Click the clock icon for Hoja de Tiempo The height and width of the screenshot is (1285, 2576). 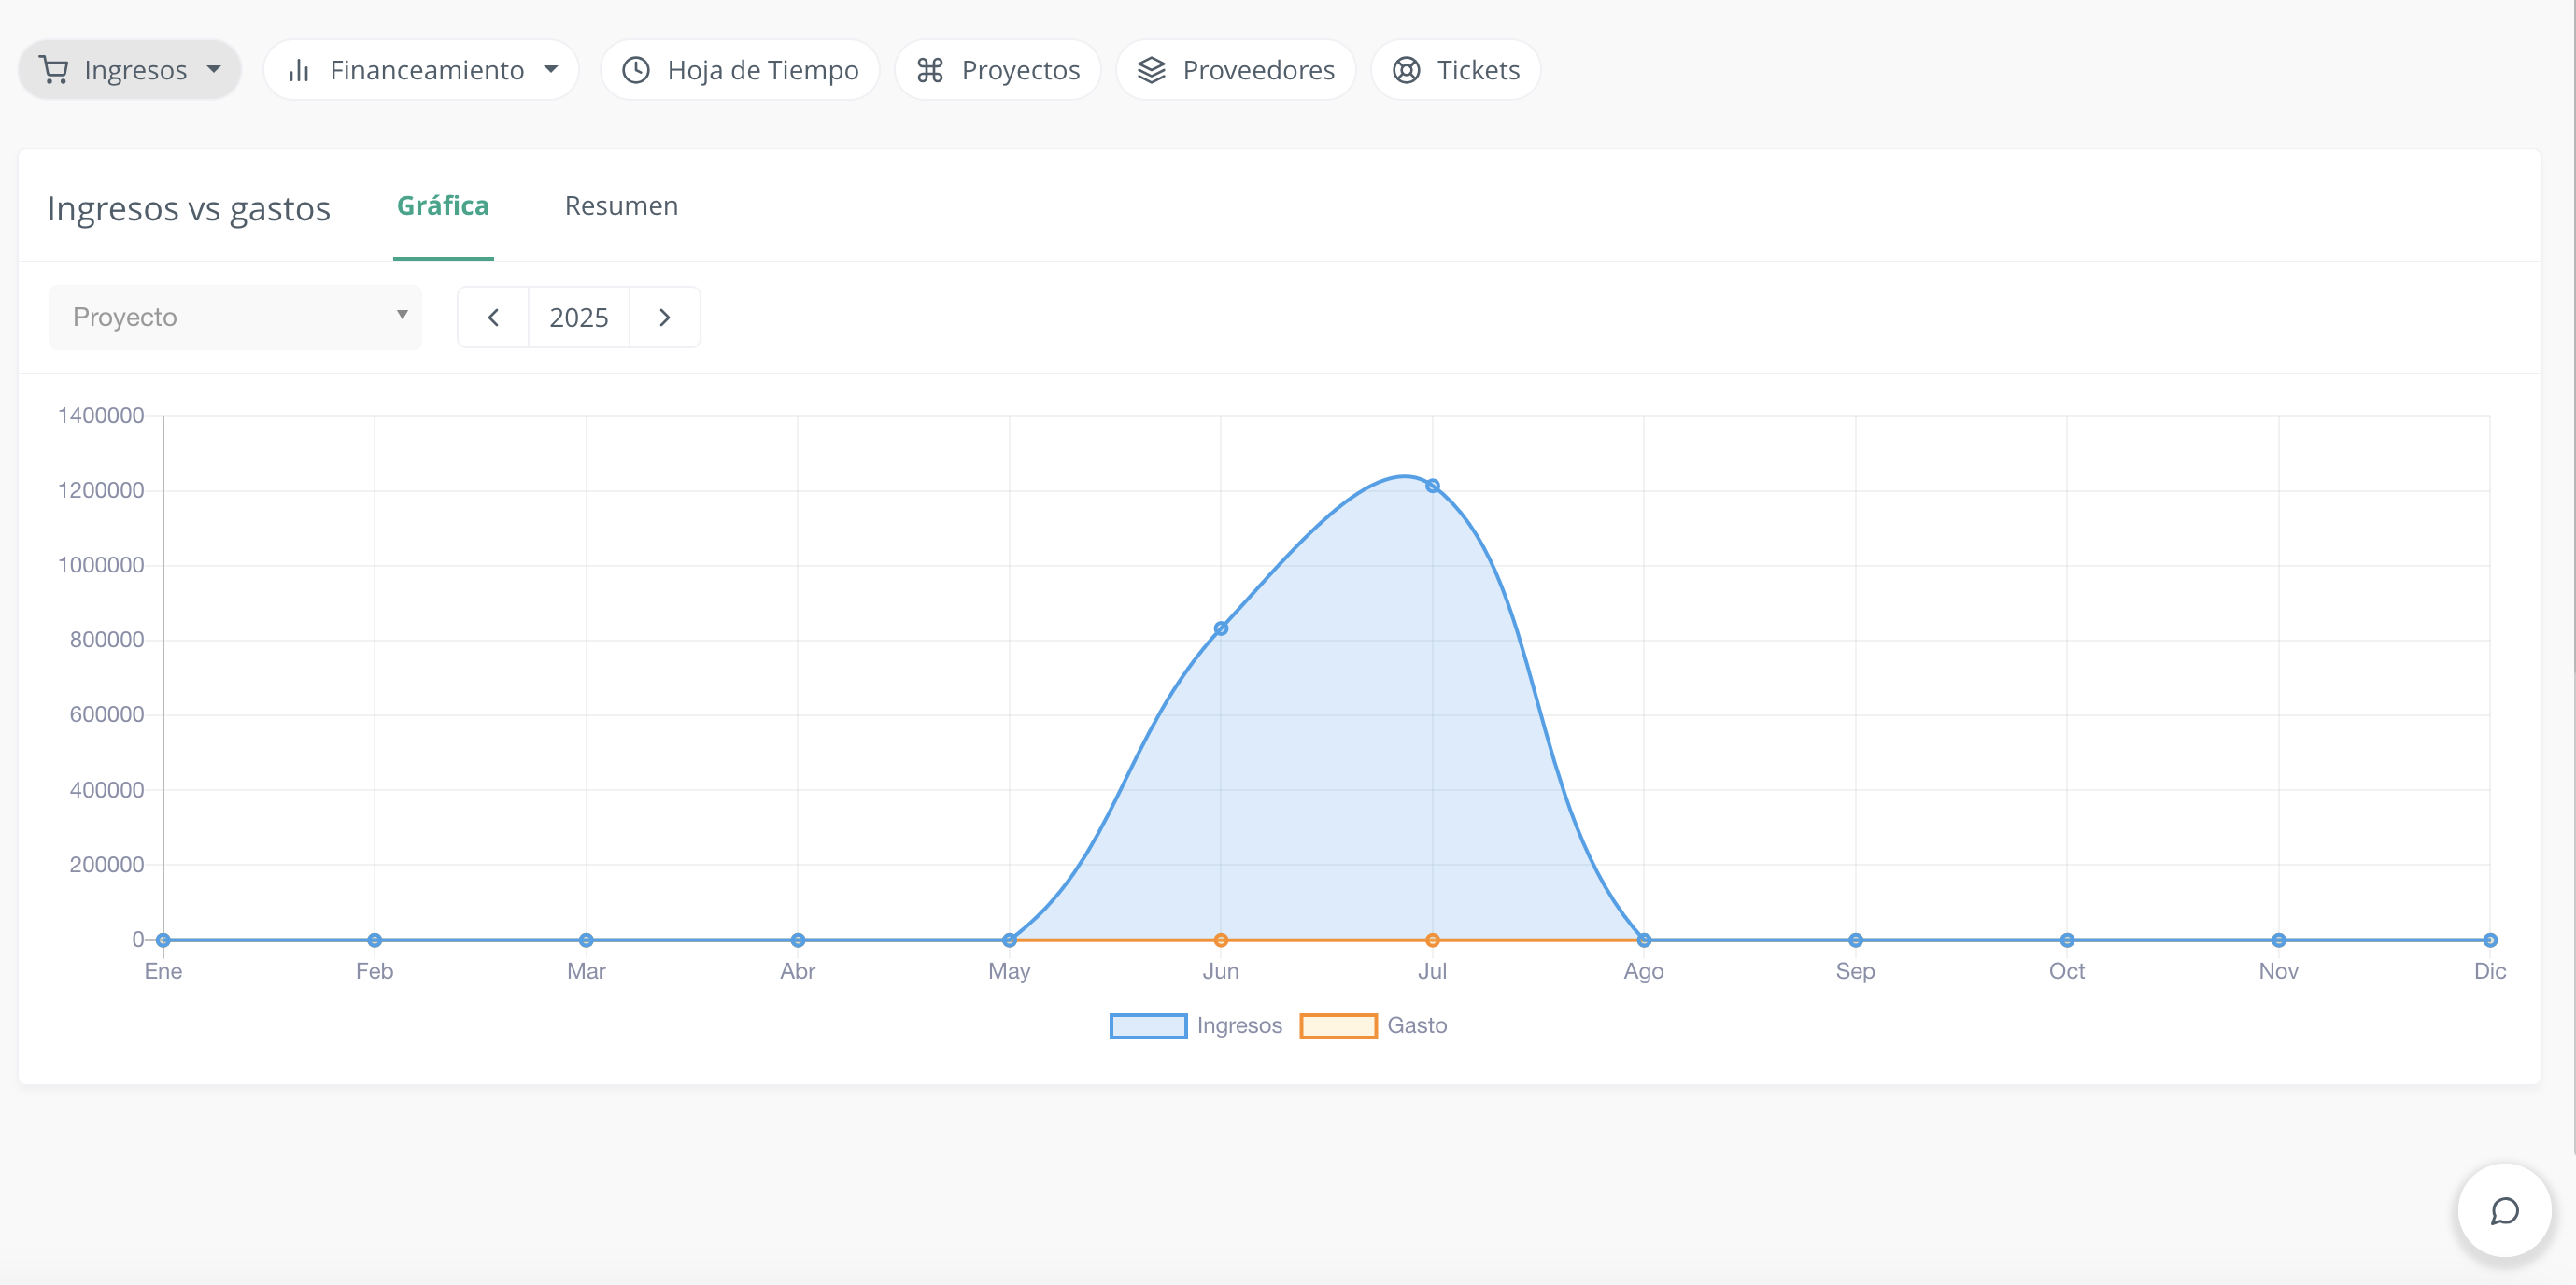point(636,70)
